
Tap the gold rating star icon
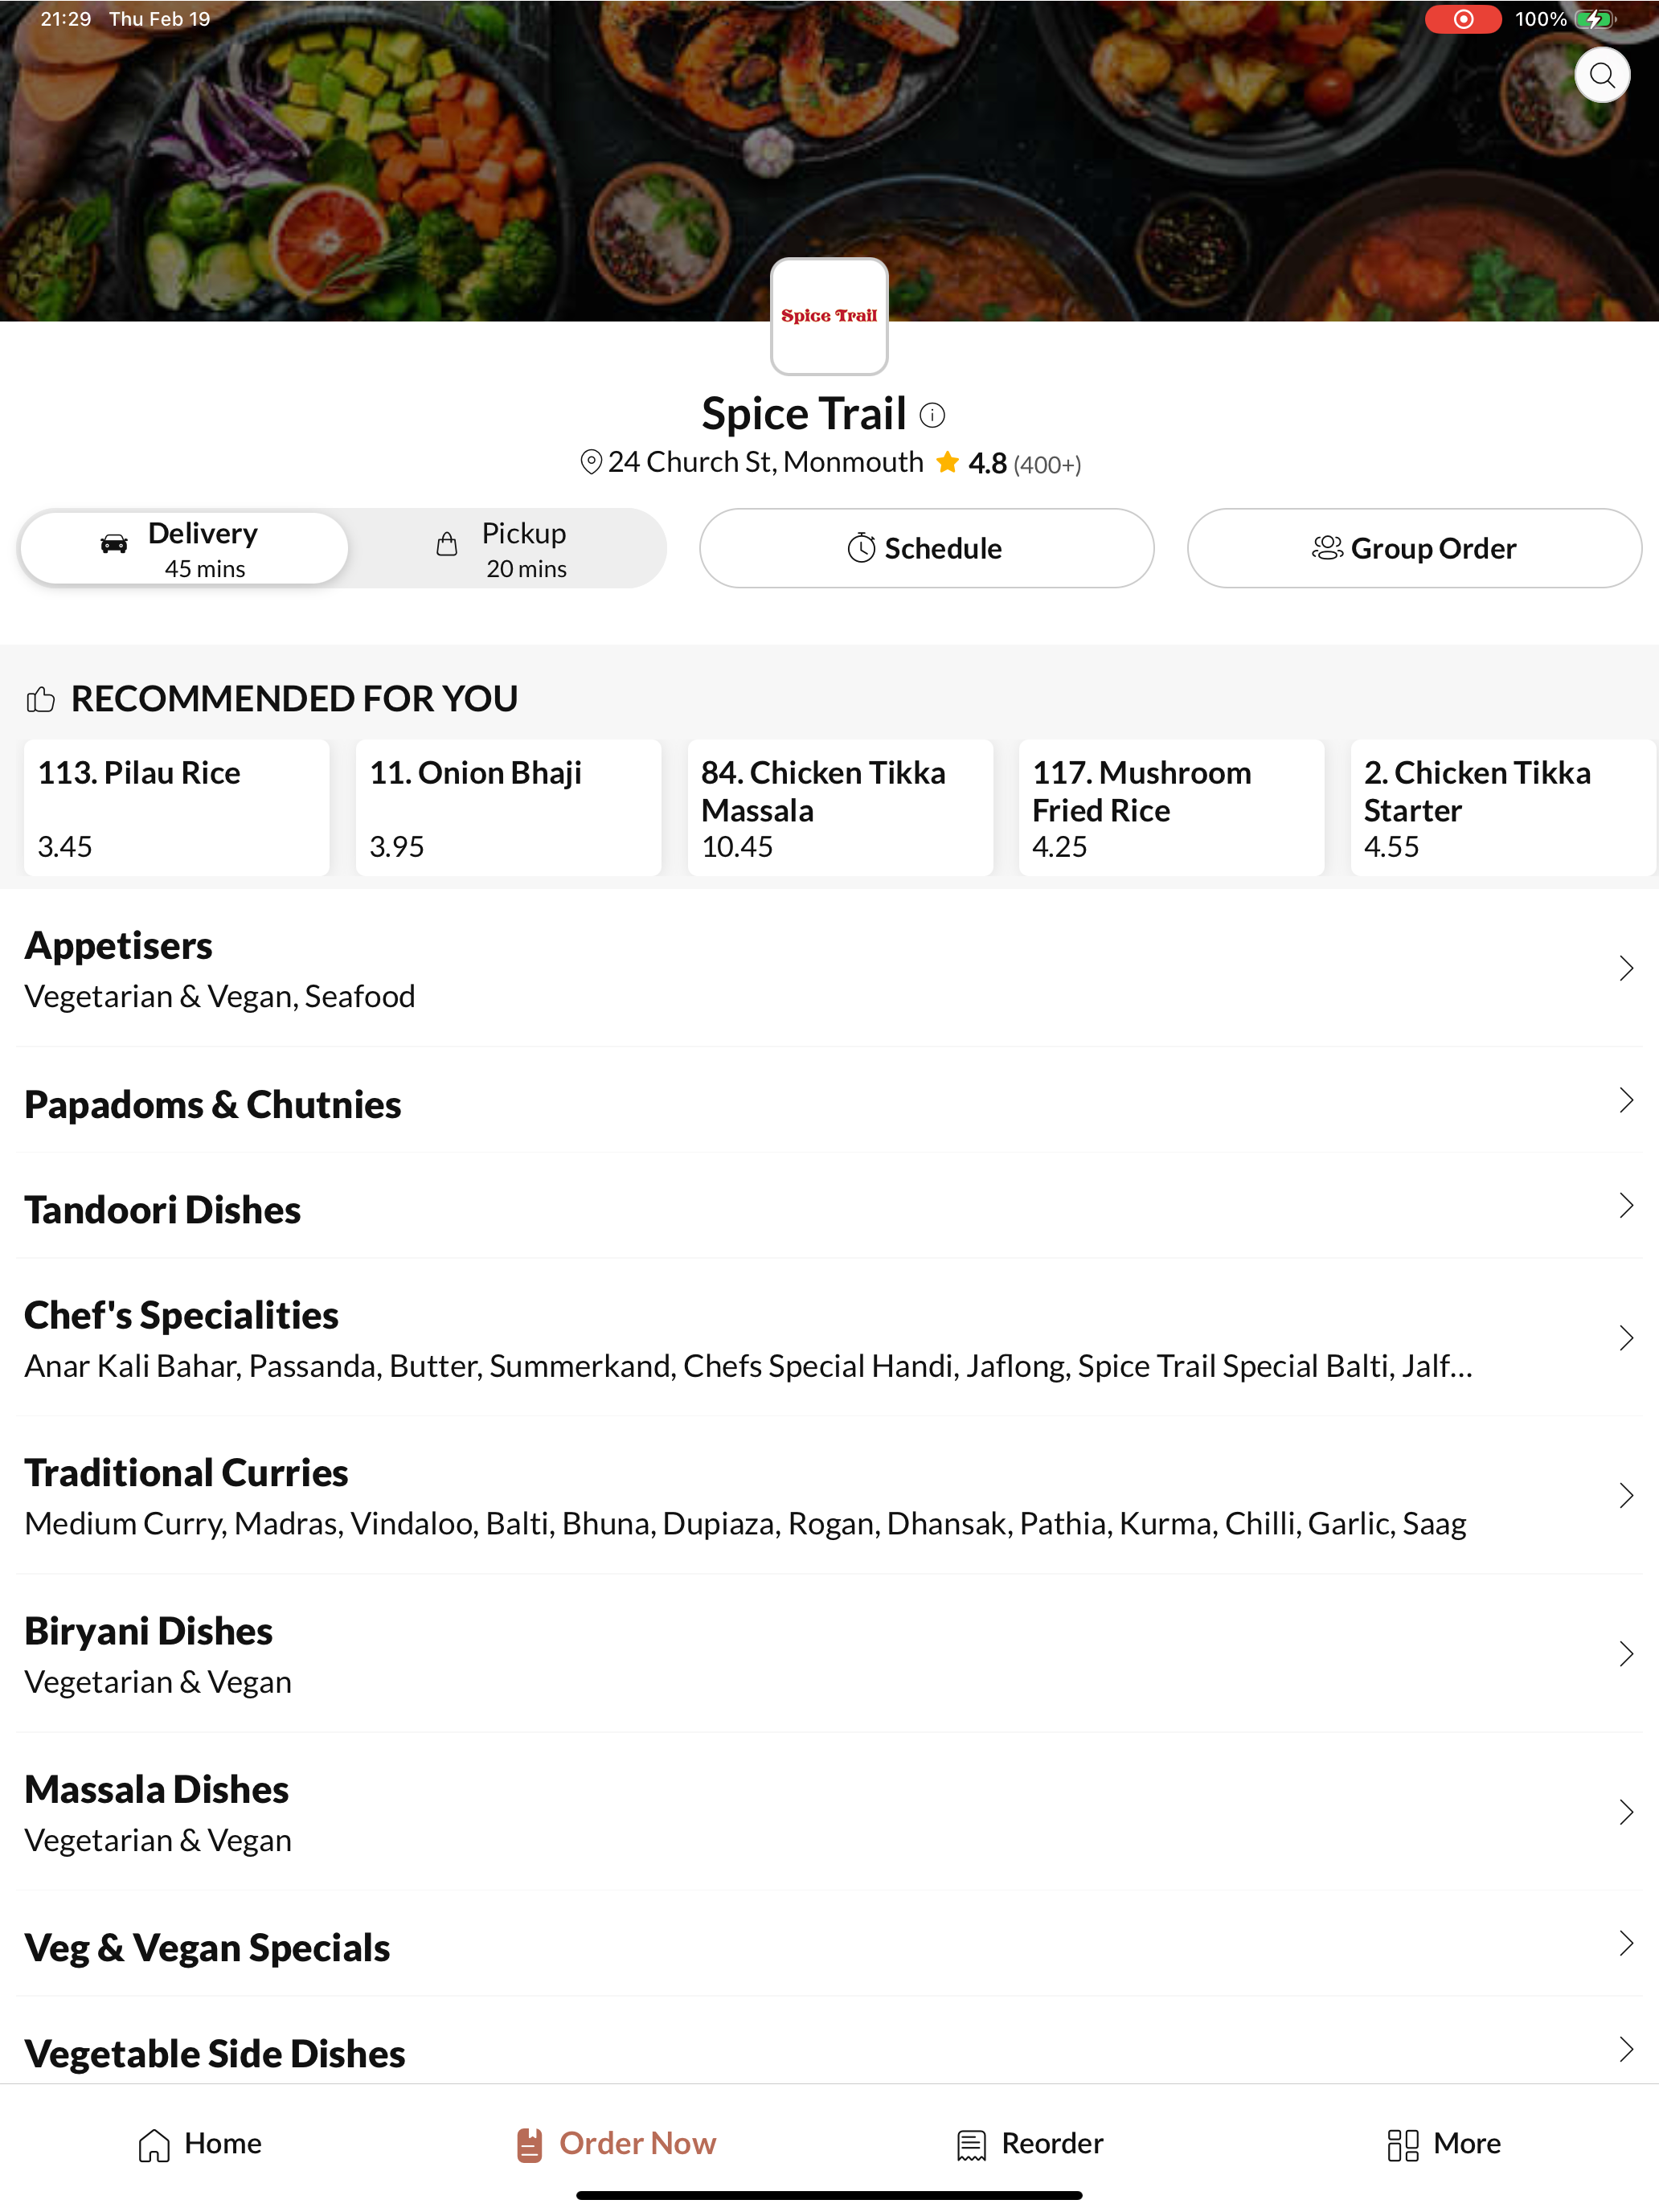click(947, 462)
